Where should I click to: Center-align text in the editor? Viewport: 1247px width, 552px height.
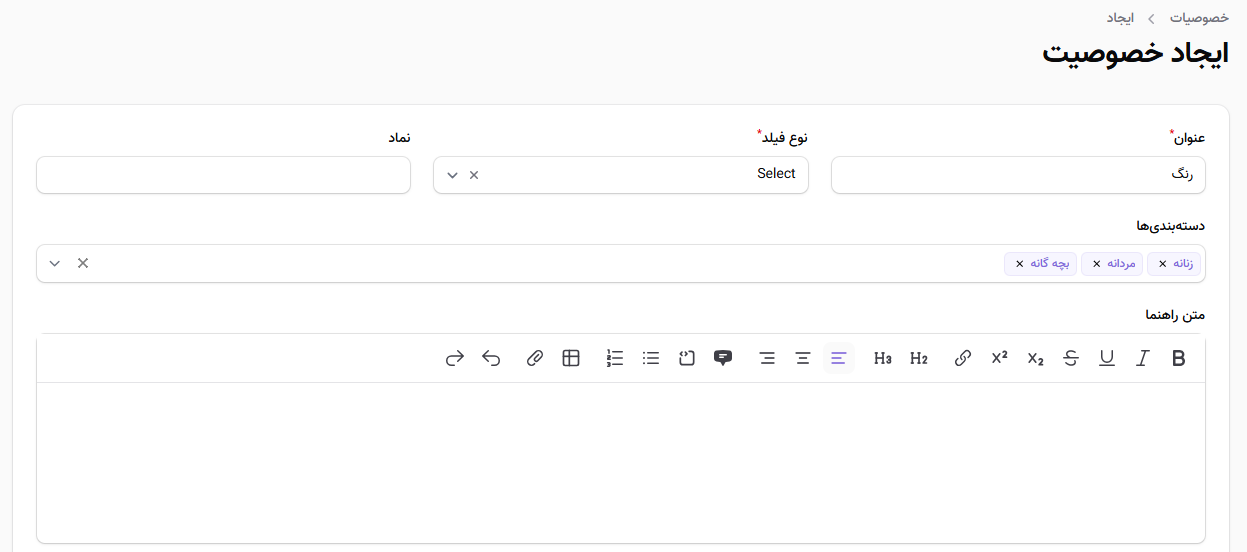pos(802,358)
